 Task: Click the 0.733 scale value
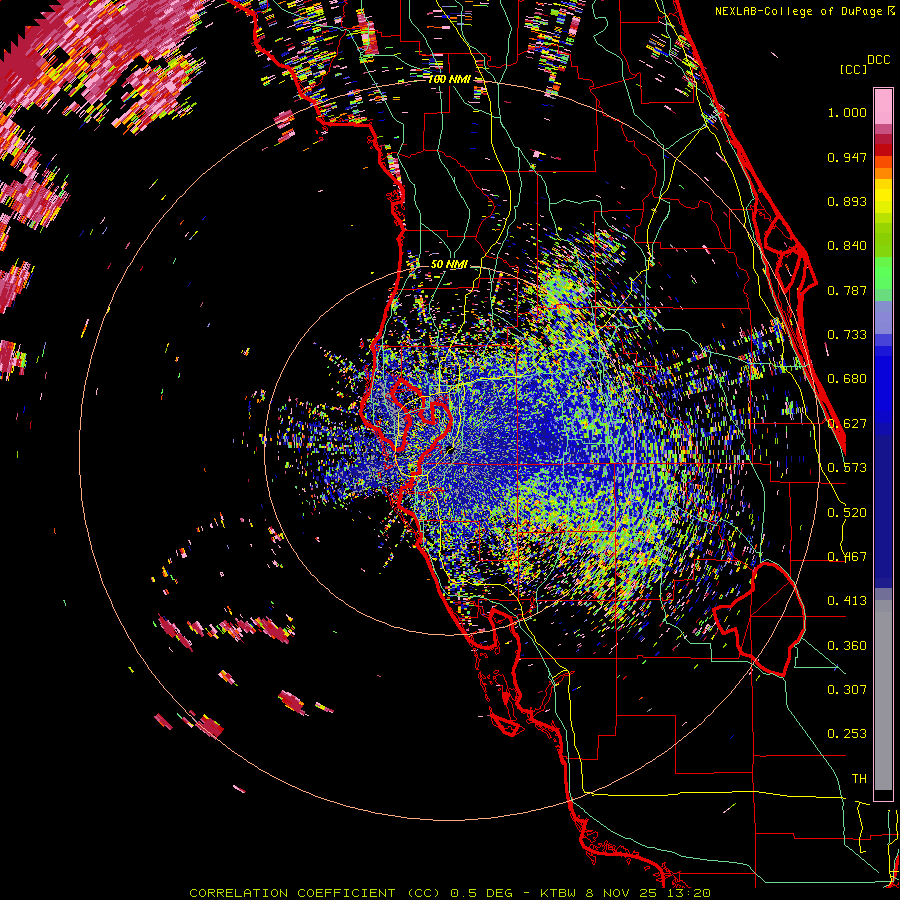tap(847, 335)
